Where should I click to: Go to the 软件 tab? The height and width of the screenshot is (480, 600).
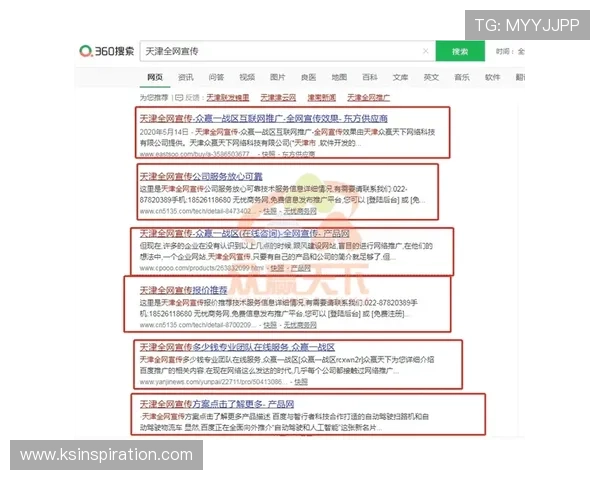pos(492,77)
